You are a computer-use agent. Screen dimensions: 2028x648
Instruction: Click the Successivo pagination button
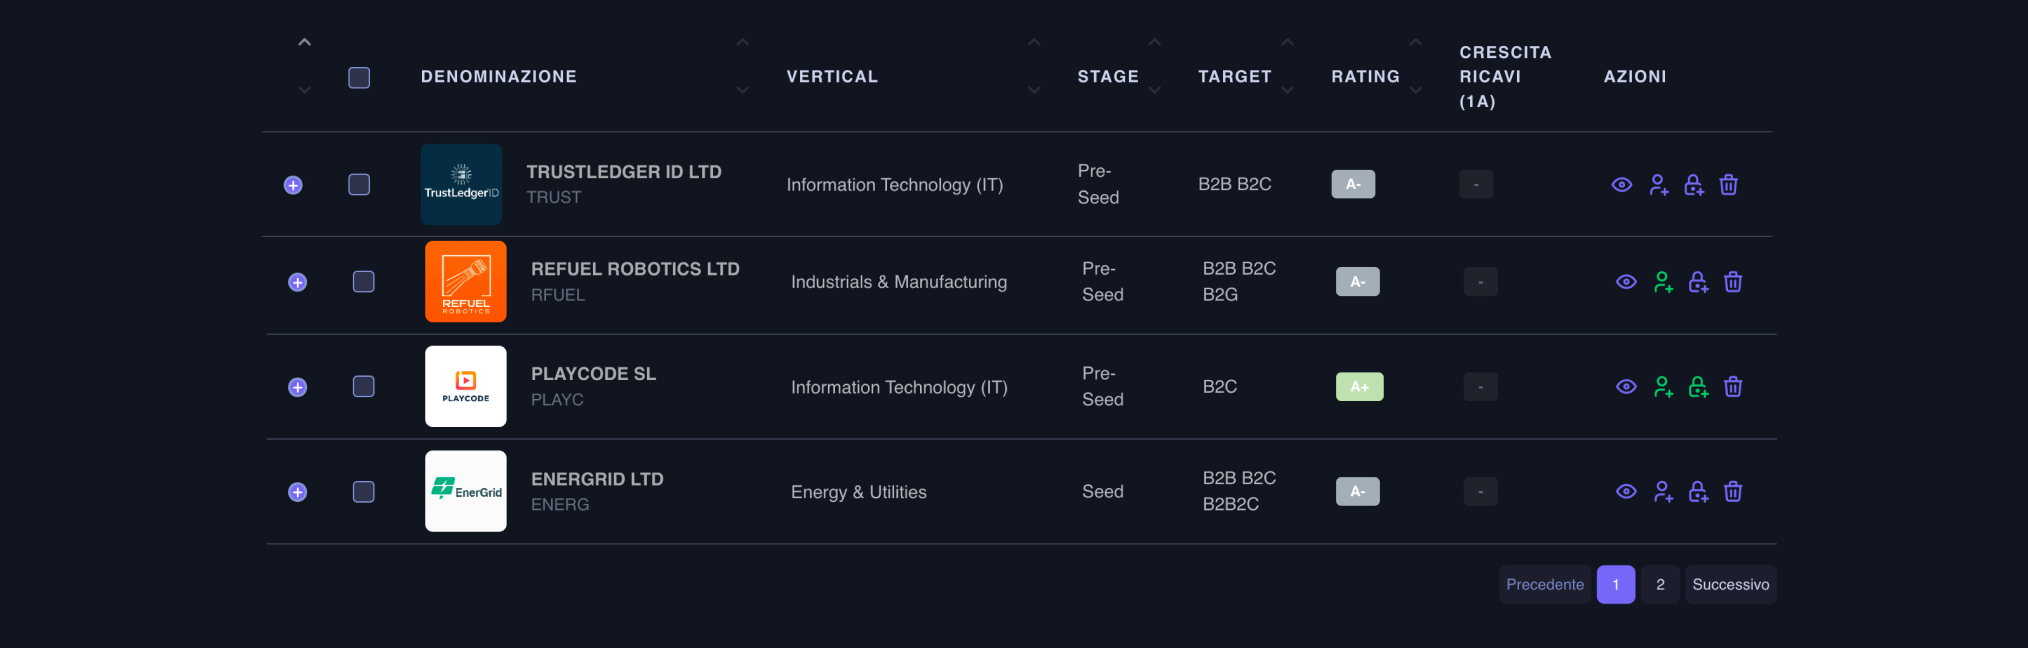[1730, 585]
